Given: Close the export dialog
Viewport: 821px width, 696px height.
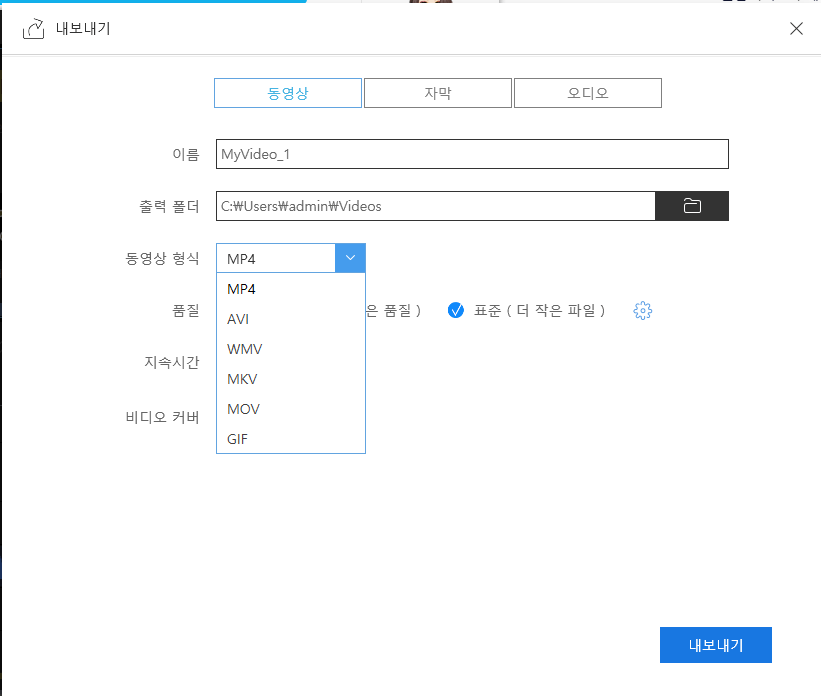Looking at the screenshot, I should [796, 28].
